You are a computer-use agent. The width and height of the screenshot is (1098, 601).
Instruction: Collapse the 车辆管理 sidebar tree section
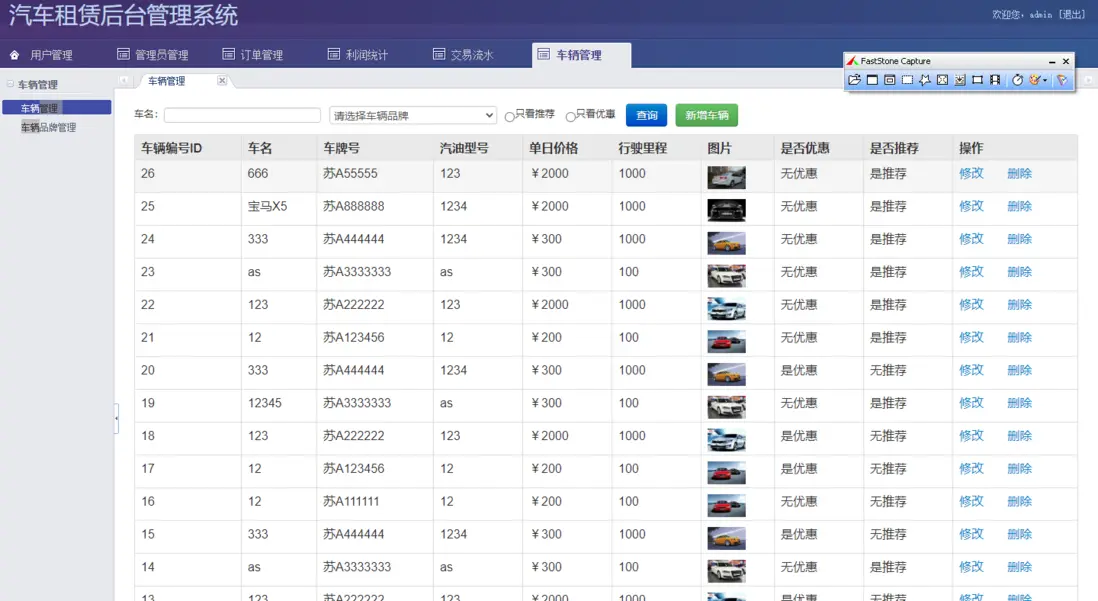[10, 84]
